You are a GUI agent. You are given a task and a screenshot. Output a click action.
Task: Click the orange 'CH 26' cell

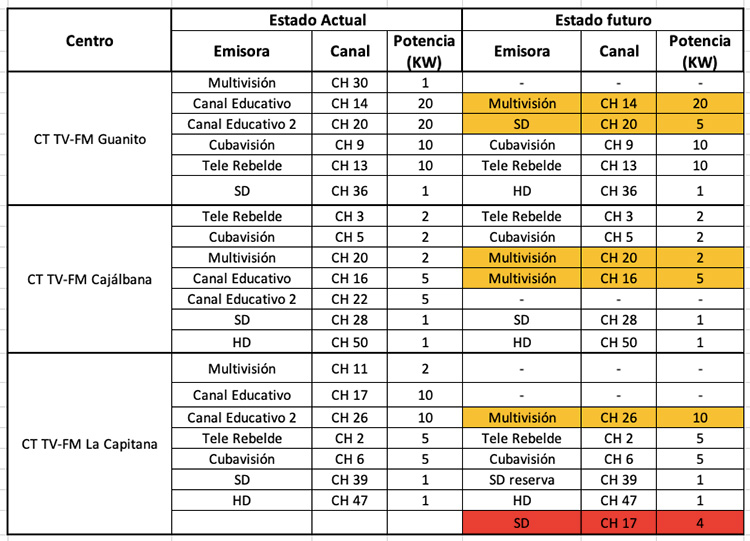(x=618, y=417)
